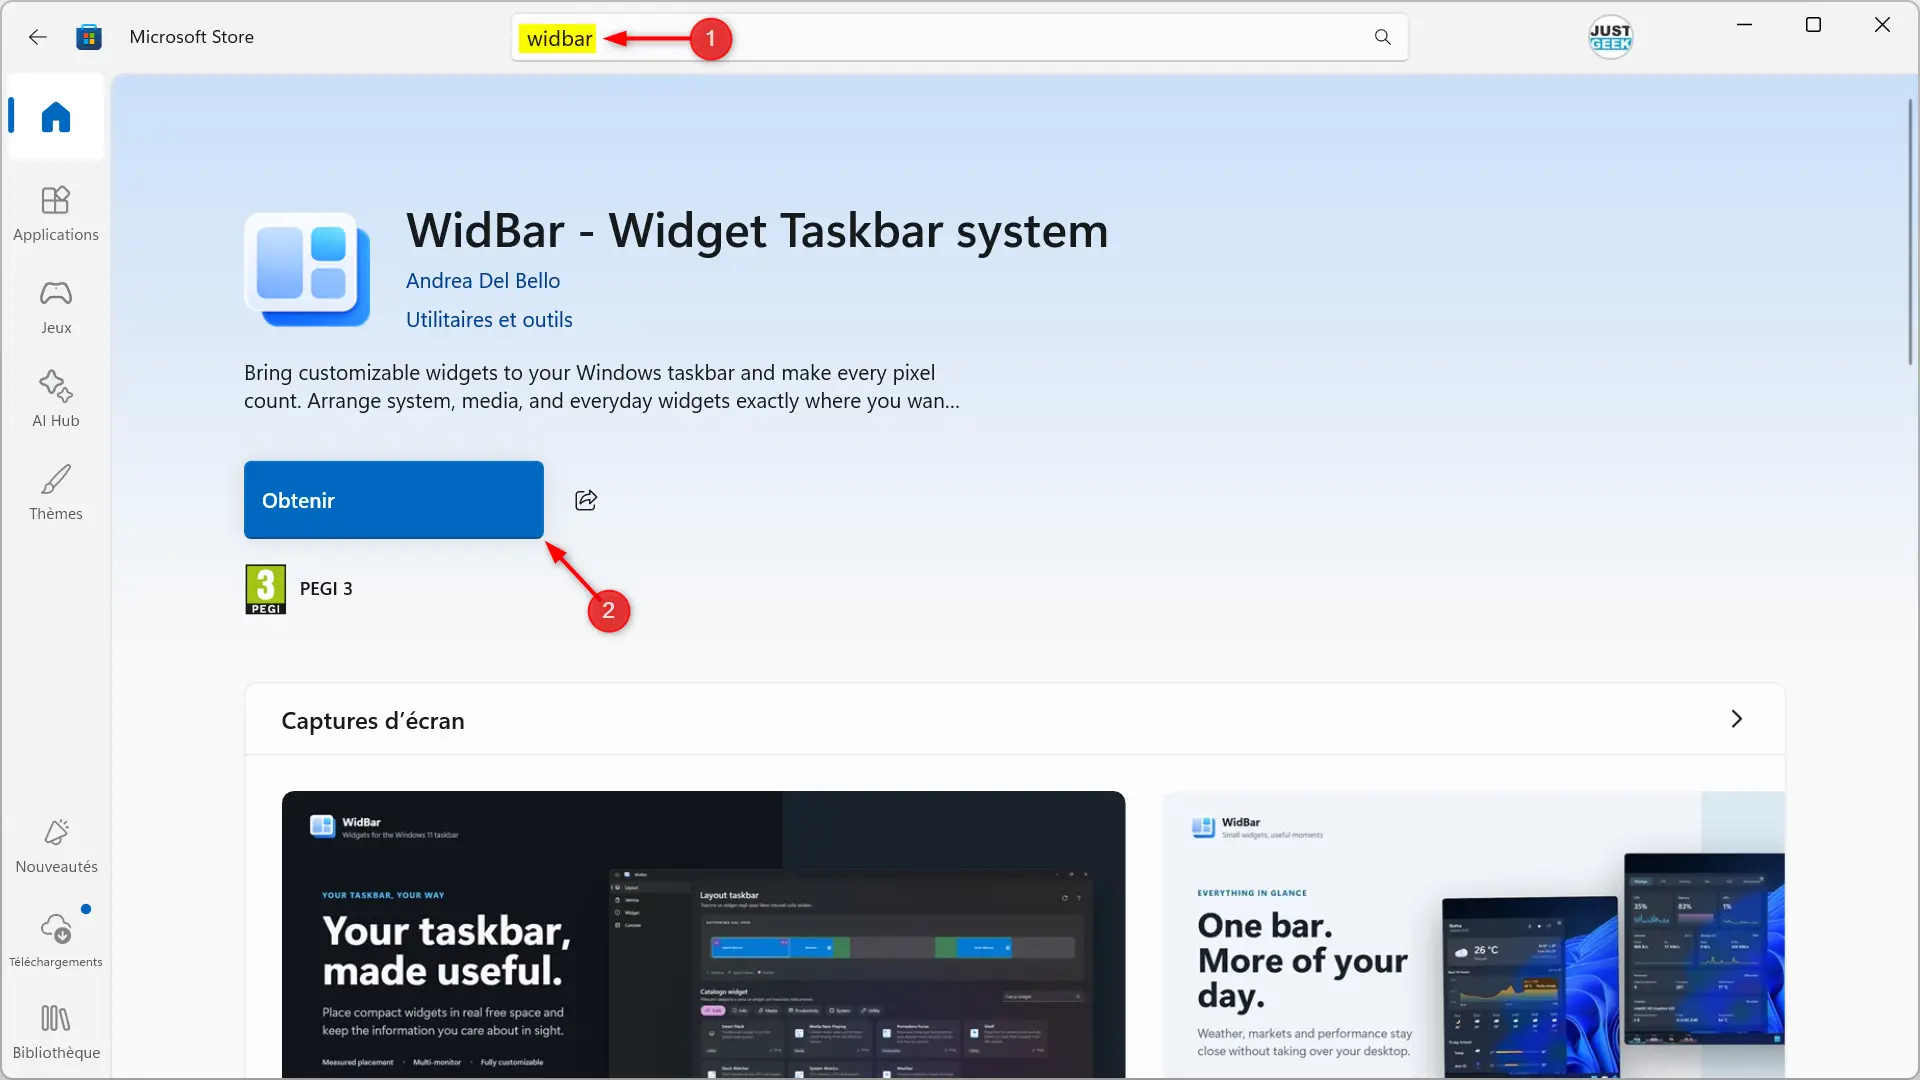
Task: Open publisher Andrea Del Bello link
Action: pos(483,281)
